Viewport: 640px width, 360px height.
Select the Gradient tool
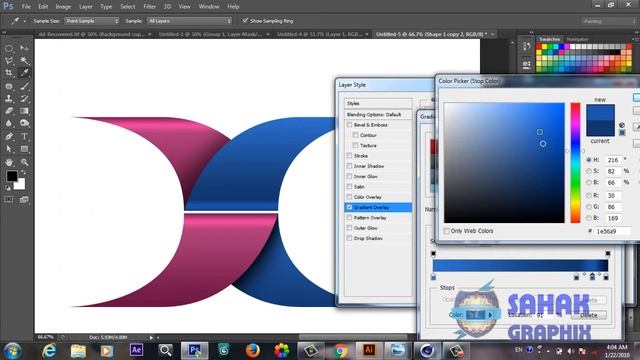click(24, 111)
